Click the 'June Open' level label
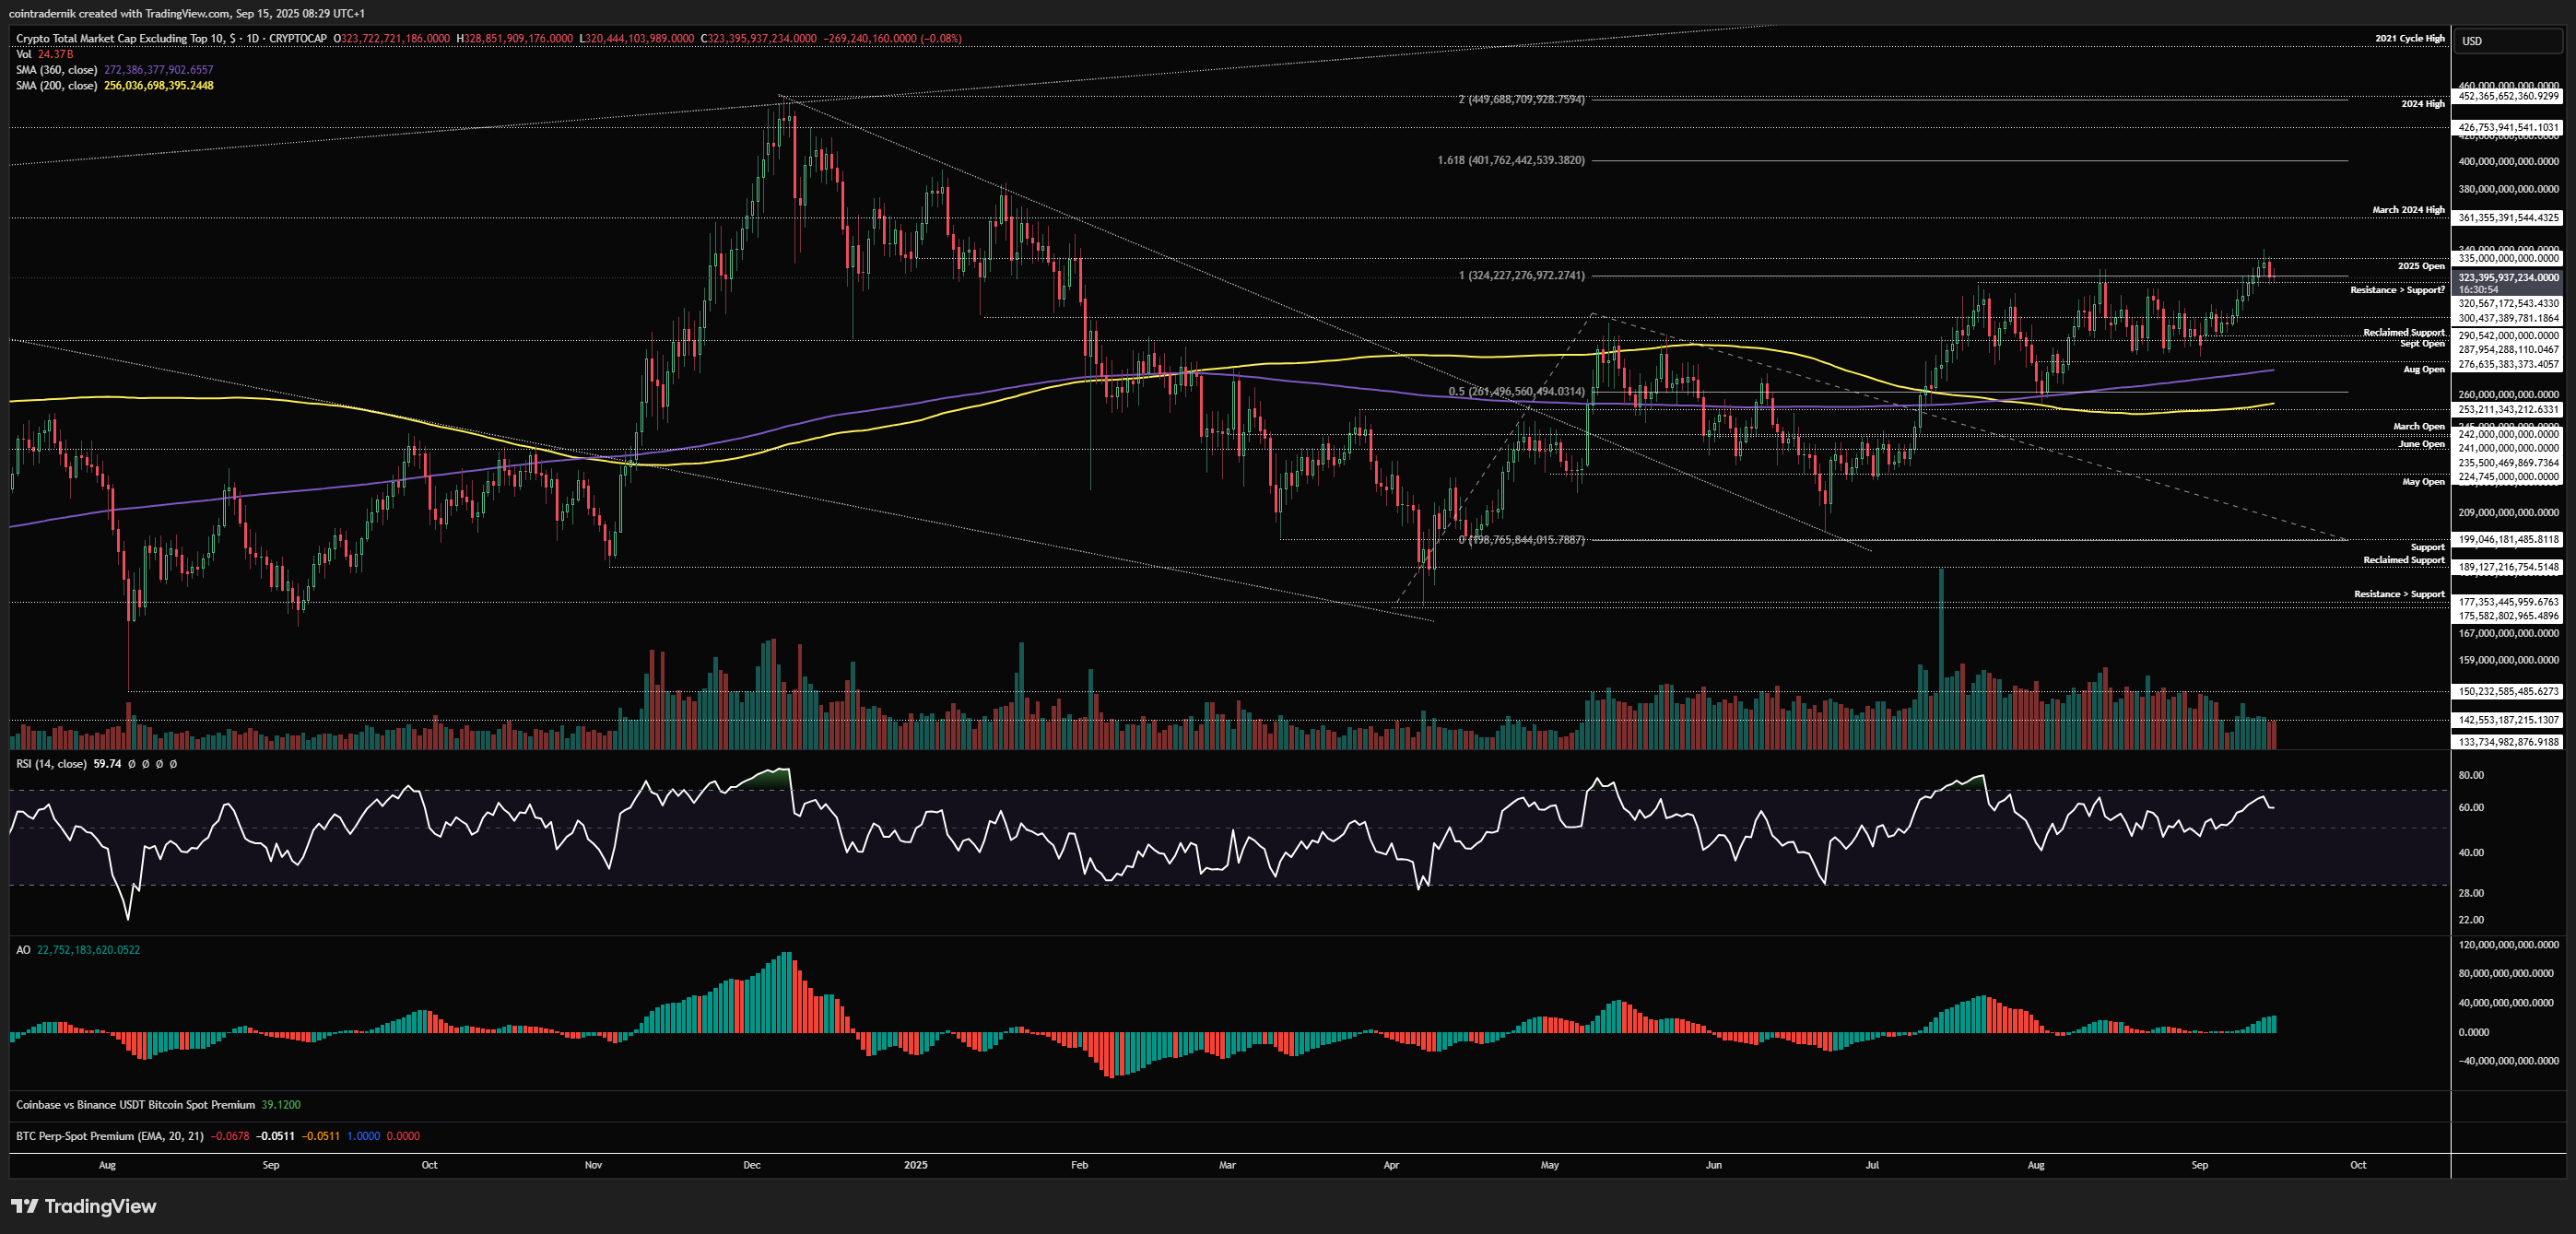 pyautogui.click(x=2421, y=444)
